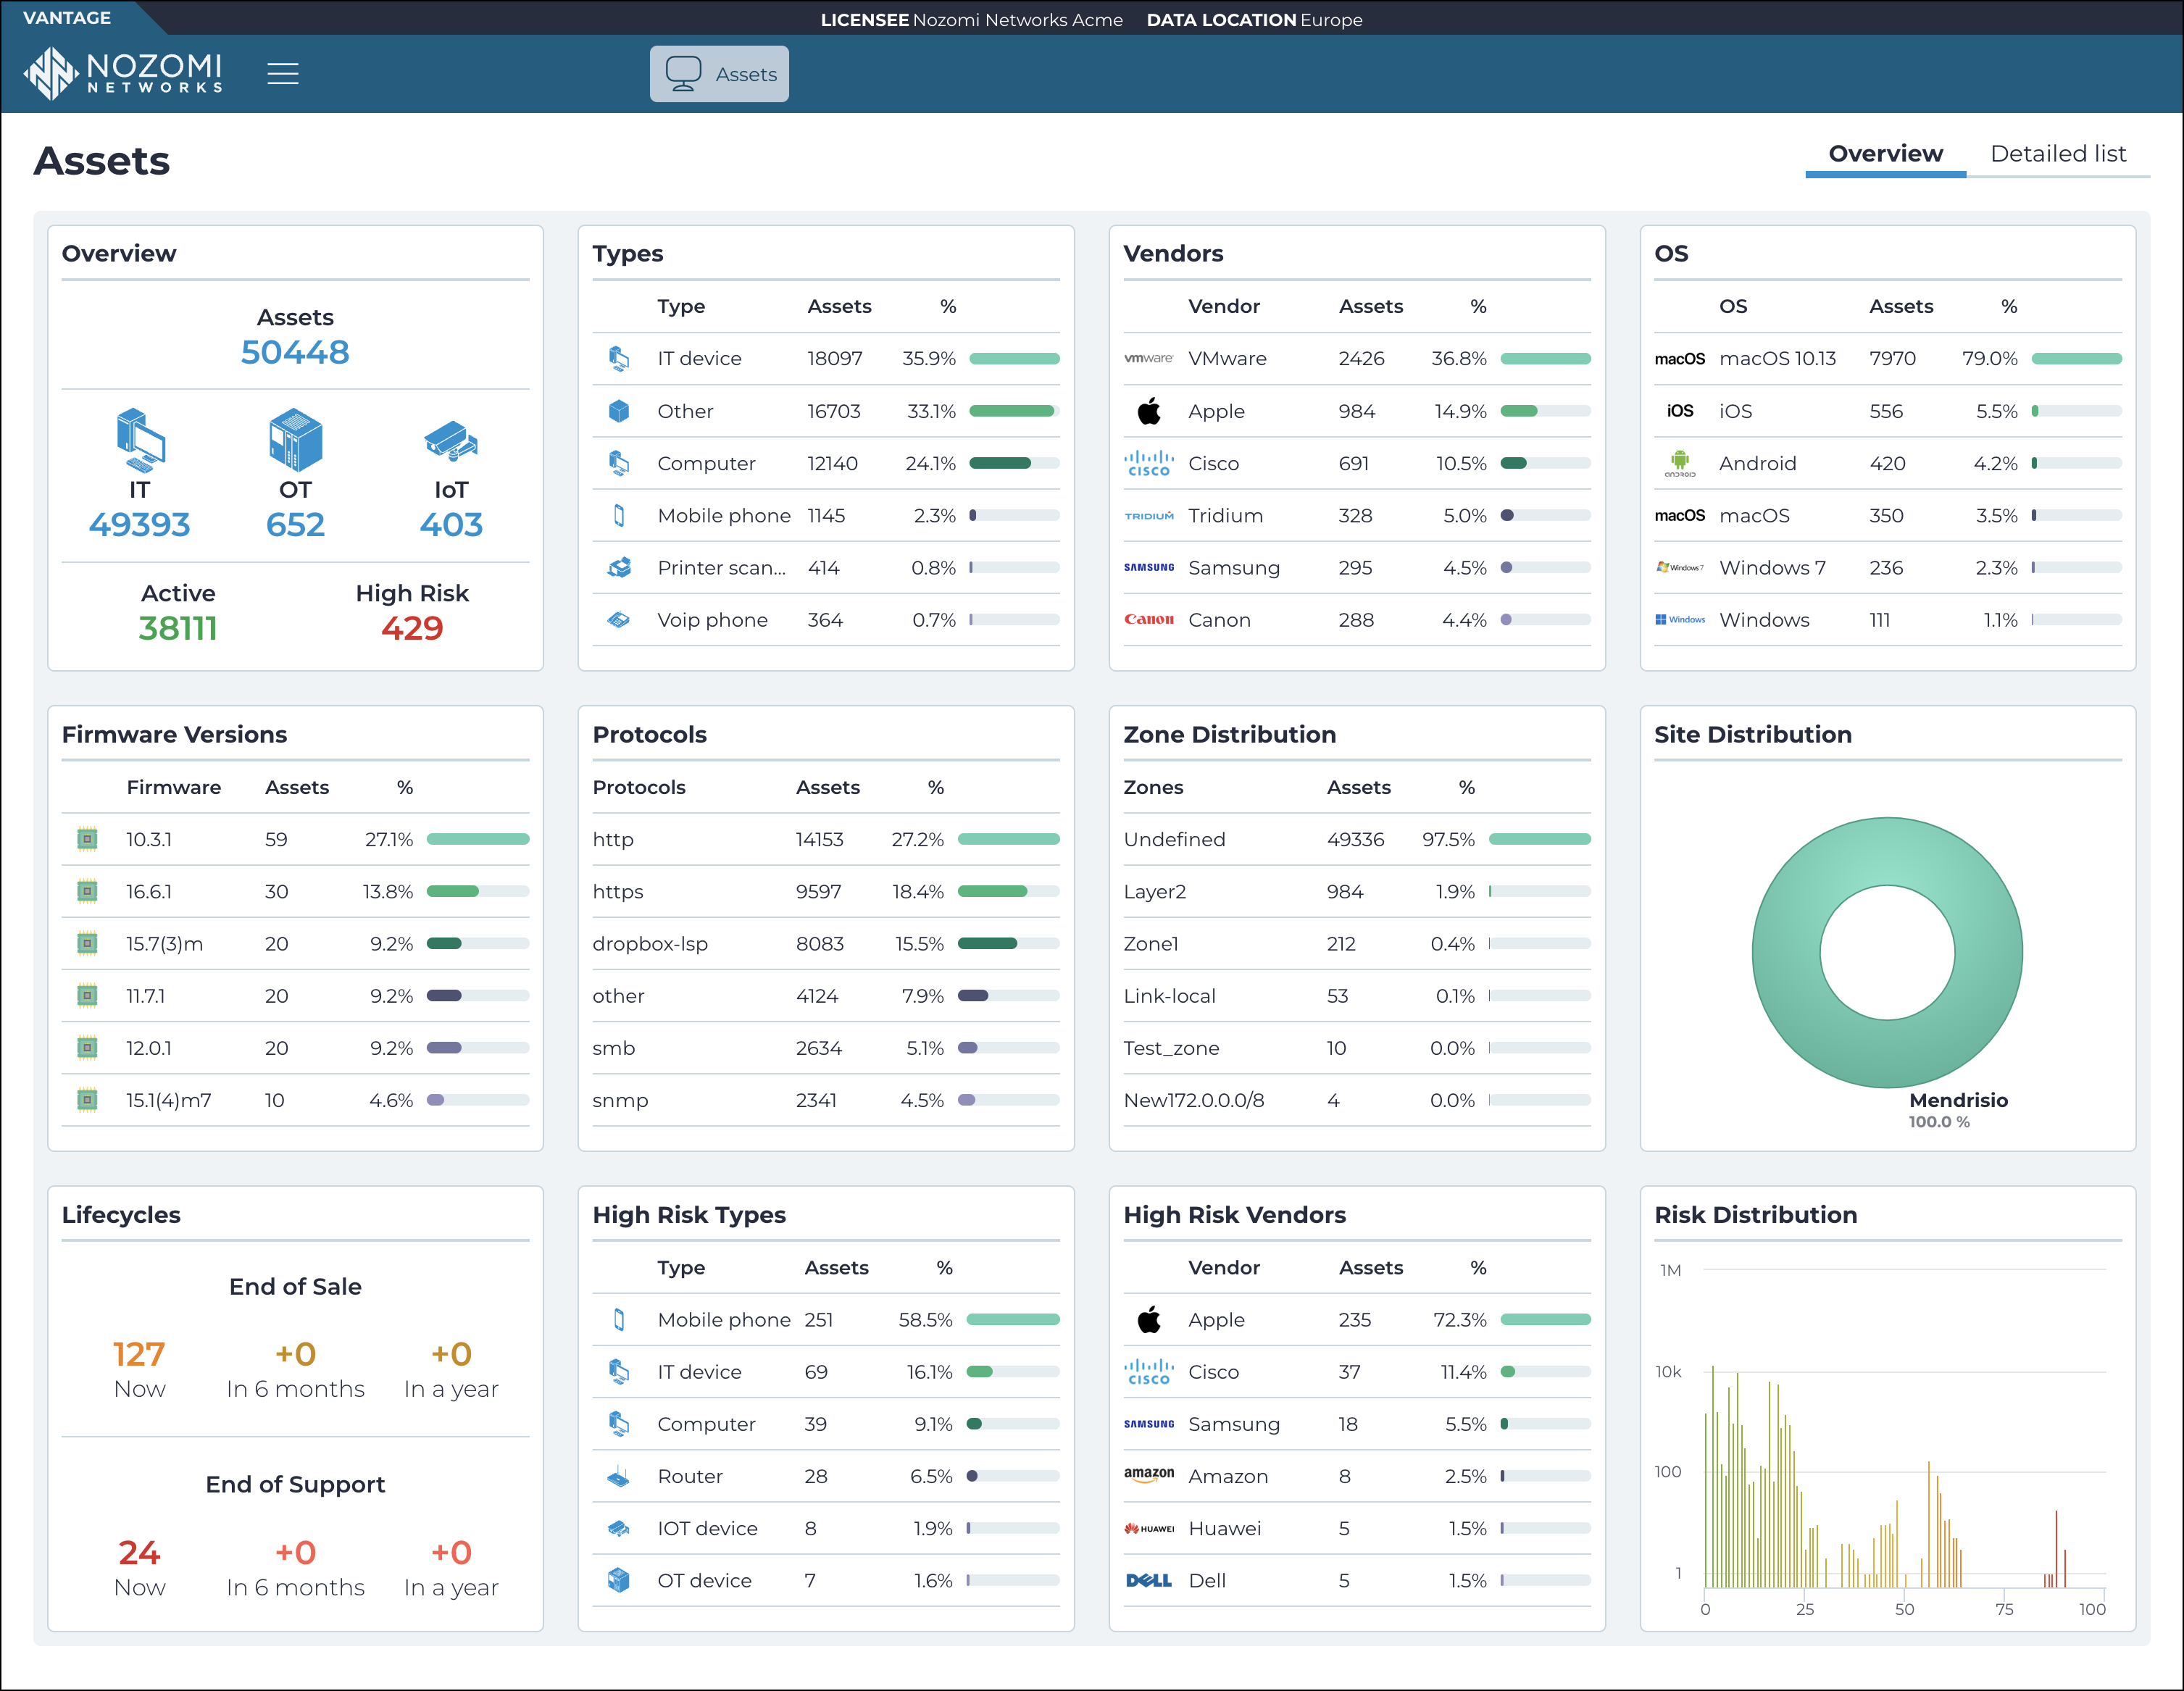This screenshot has width=2184, height=1691.
Task: Click End of Support Now value 24
Action: point(139,1554)
